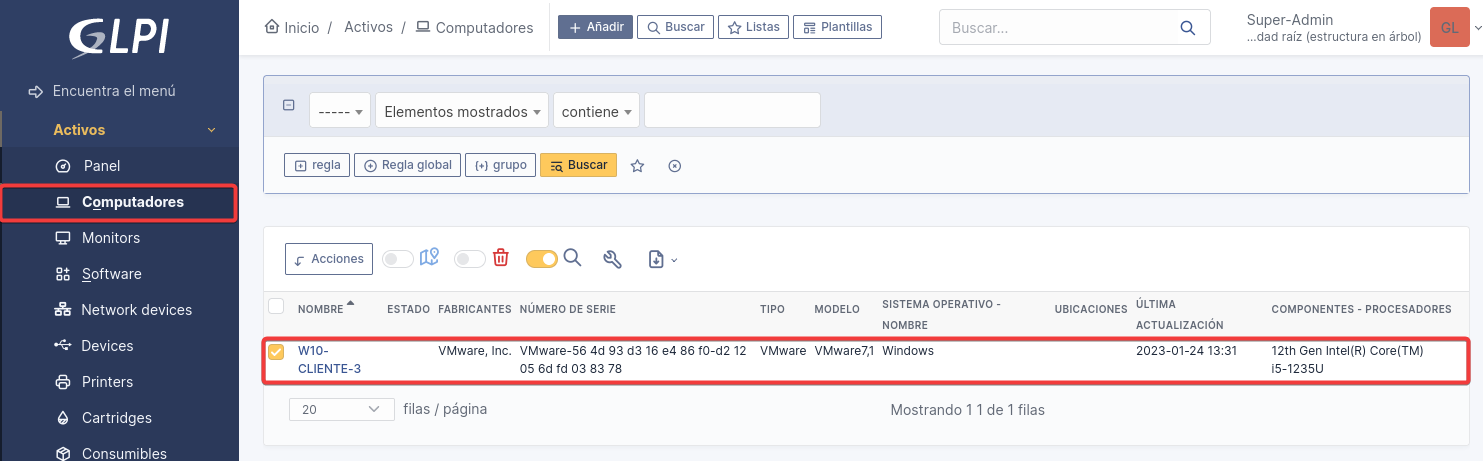
Task: Open the 'contiene' operator dropdown
Action: 597,112
